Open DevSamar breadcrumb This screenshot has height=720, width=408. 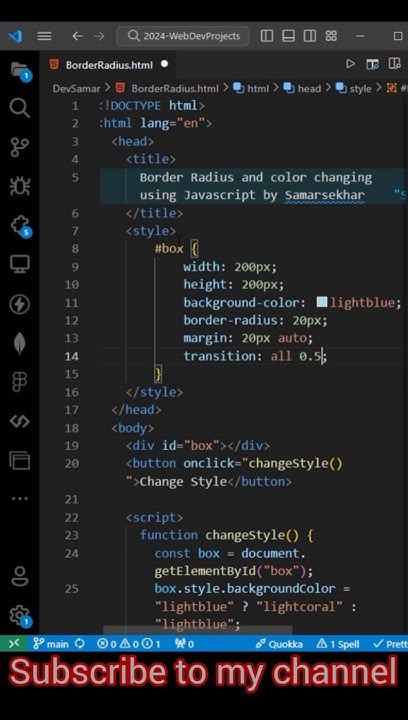pos(76,88)
